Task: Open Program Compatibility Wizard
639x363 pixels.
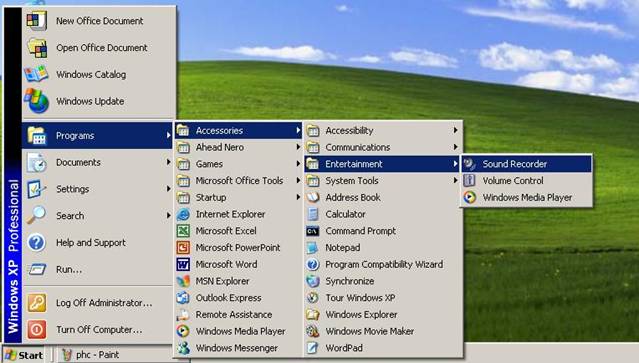Action: pyautogui.click(x=383, y=264)
